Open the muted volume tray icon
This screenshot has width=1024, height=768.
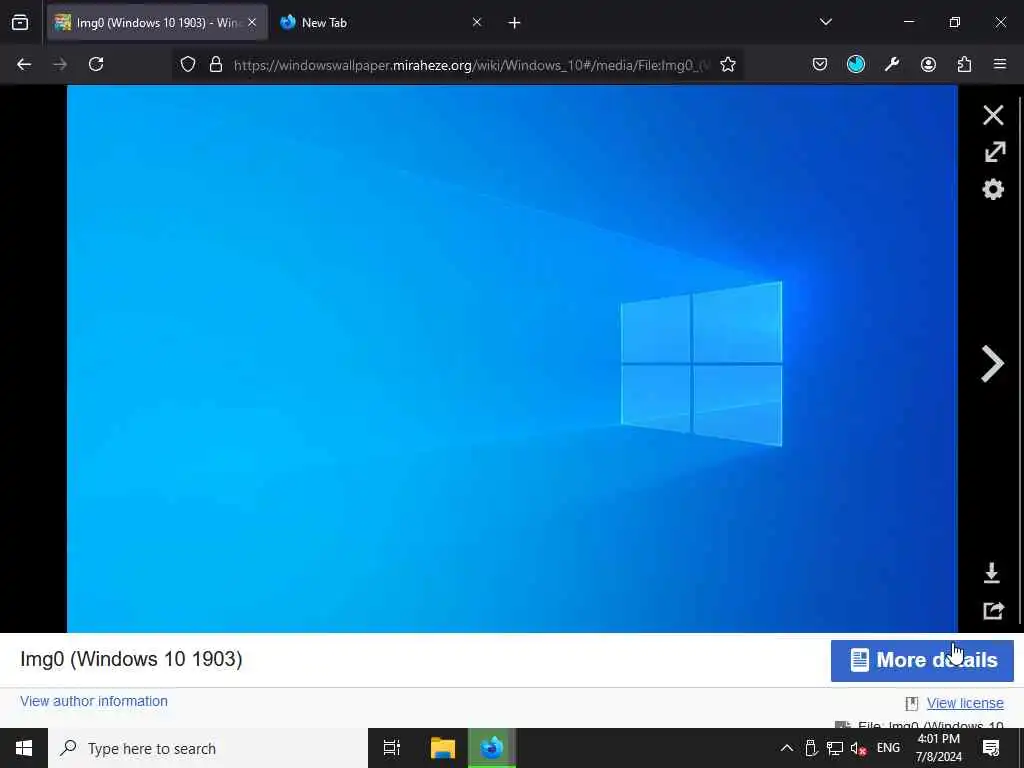coord(858,748)
